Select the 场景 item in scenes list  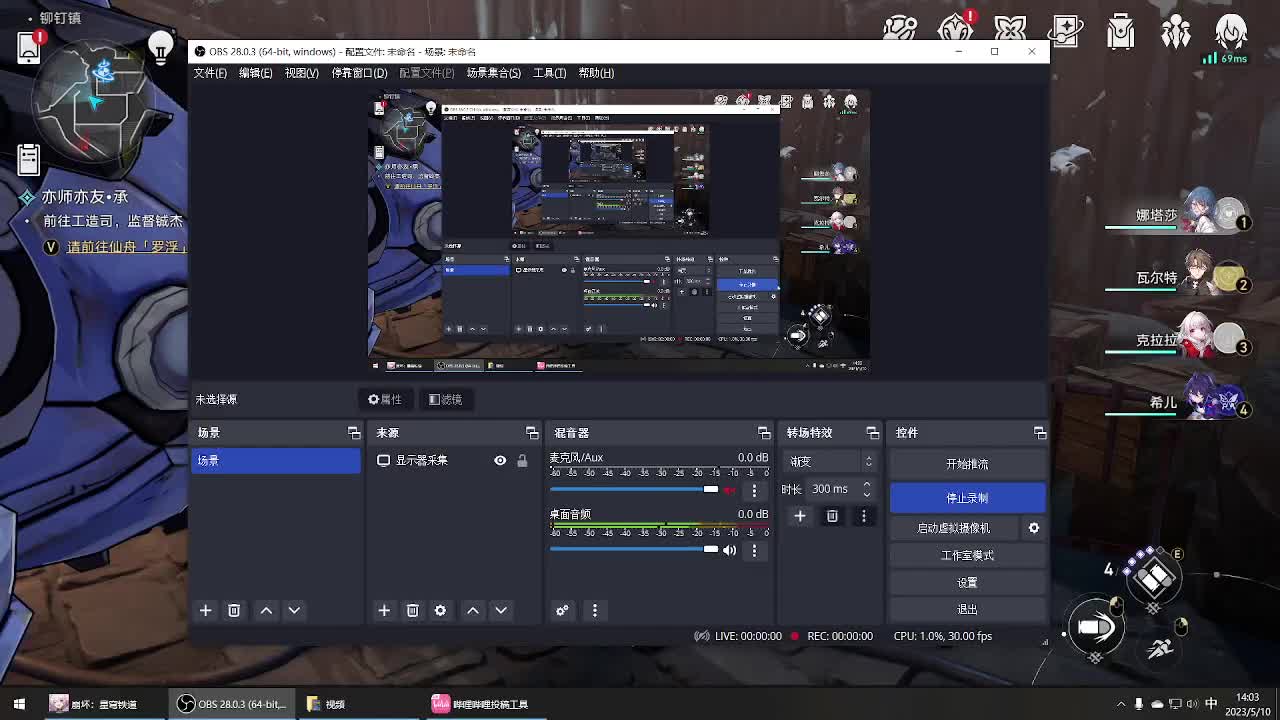tap(275, 460)
